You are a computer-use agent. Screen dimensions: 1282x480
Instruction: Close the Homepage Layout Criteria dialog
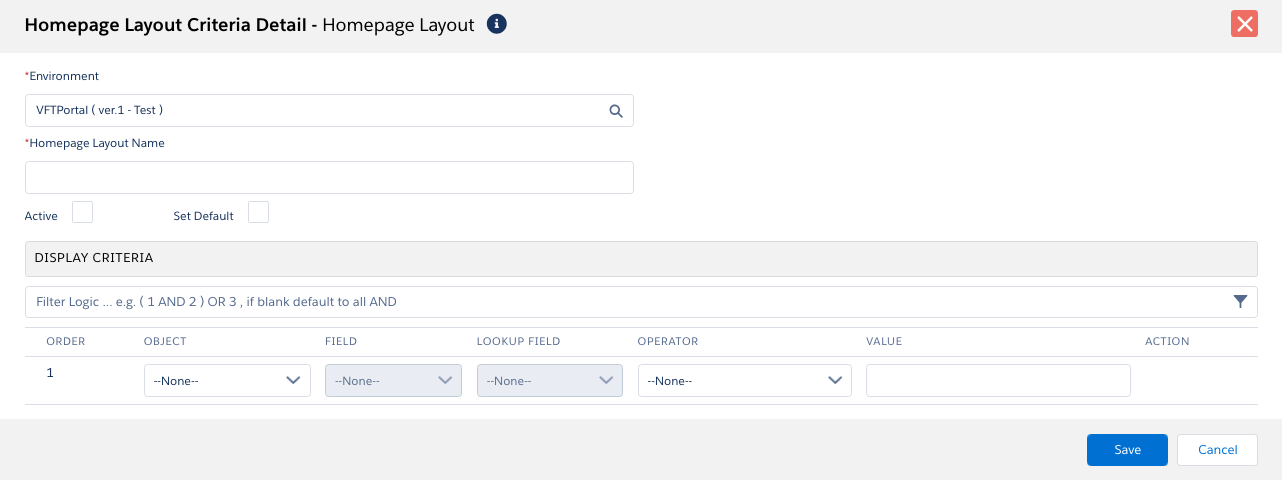click(1244, 24)
